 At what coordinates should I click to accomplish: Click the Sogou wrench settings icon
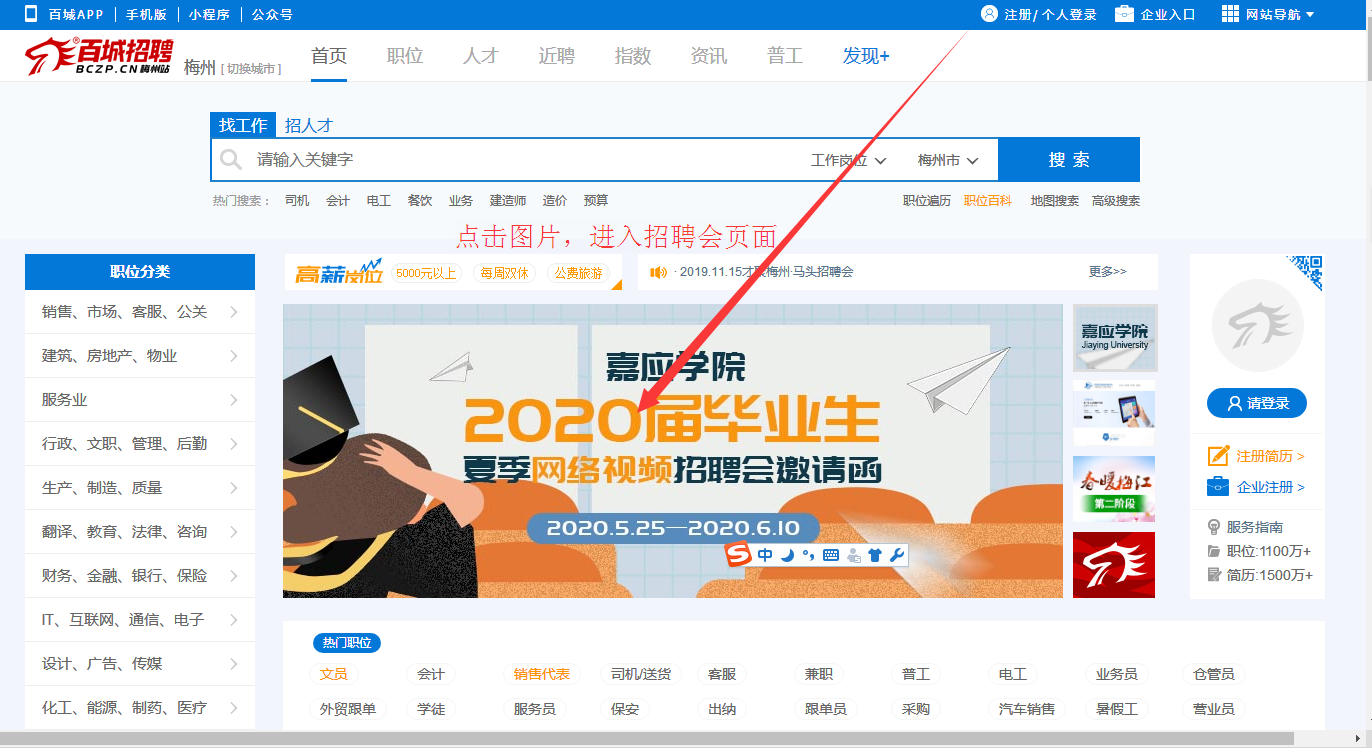(x=896, y=555)
